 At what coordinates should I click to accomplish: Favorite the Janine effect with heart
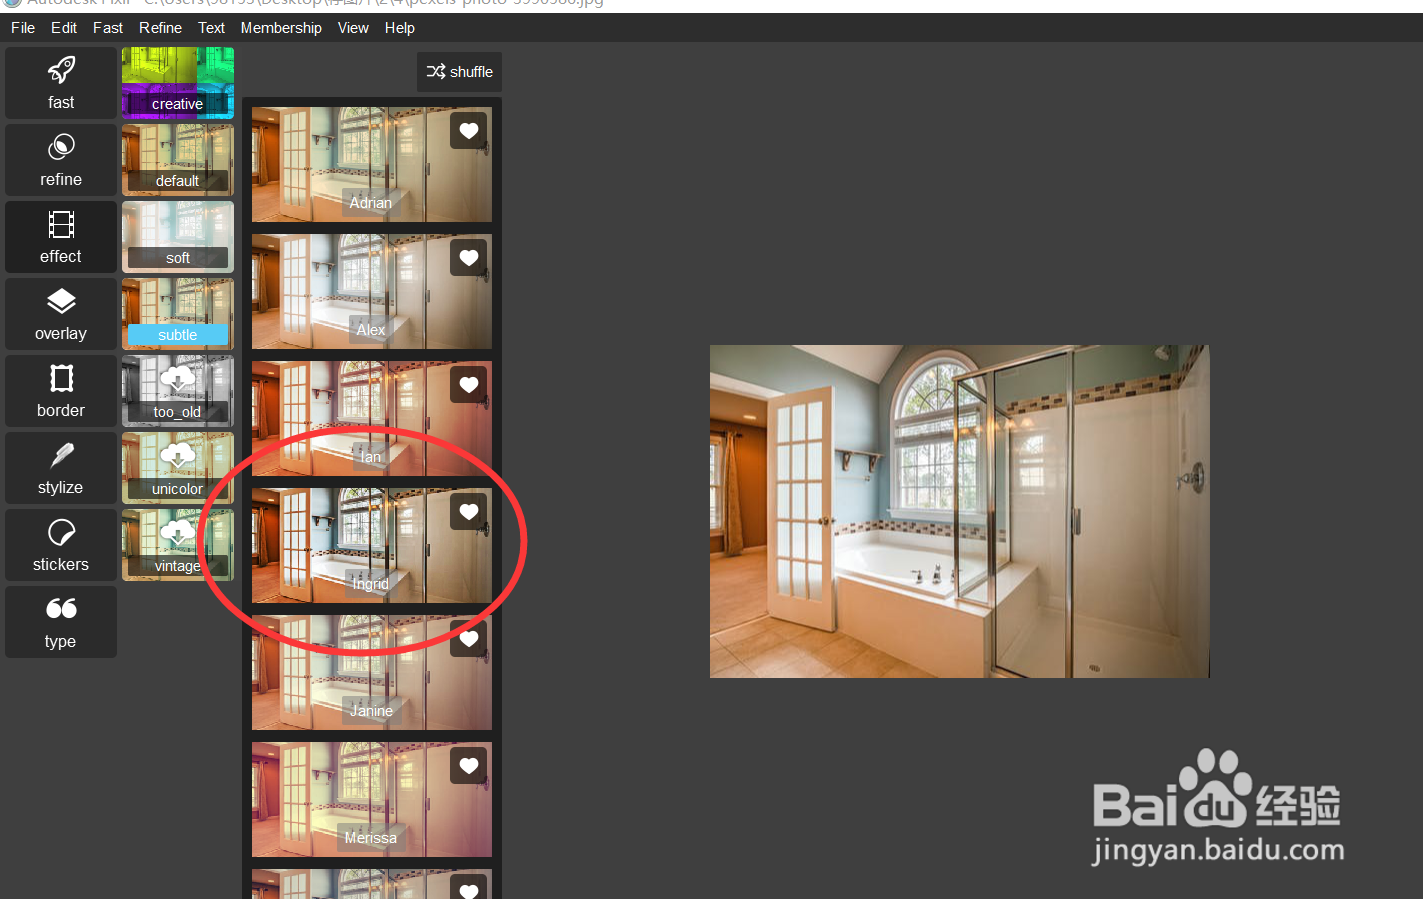[x=468, y=639]
